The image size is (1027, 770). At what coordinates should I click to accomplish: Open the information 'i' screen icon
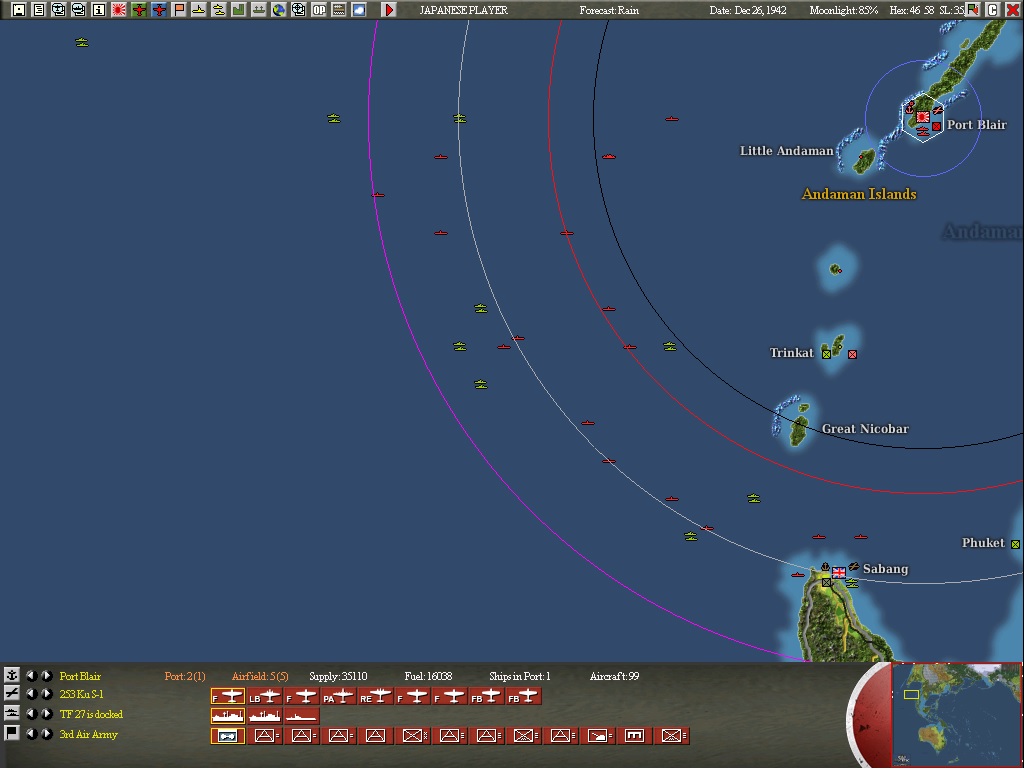pyautogui.click(x=99, y=10)
